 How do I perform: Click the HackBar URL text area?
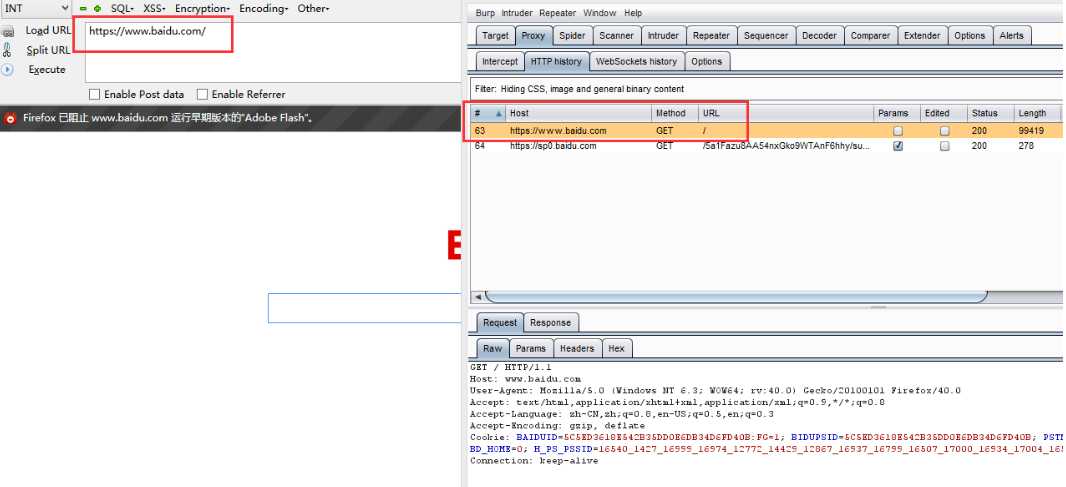point(273,52)
